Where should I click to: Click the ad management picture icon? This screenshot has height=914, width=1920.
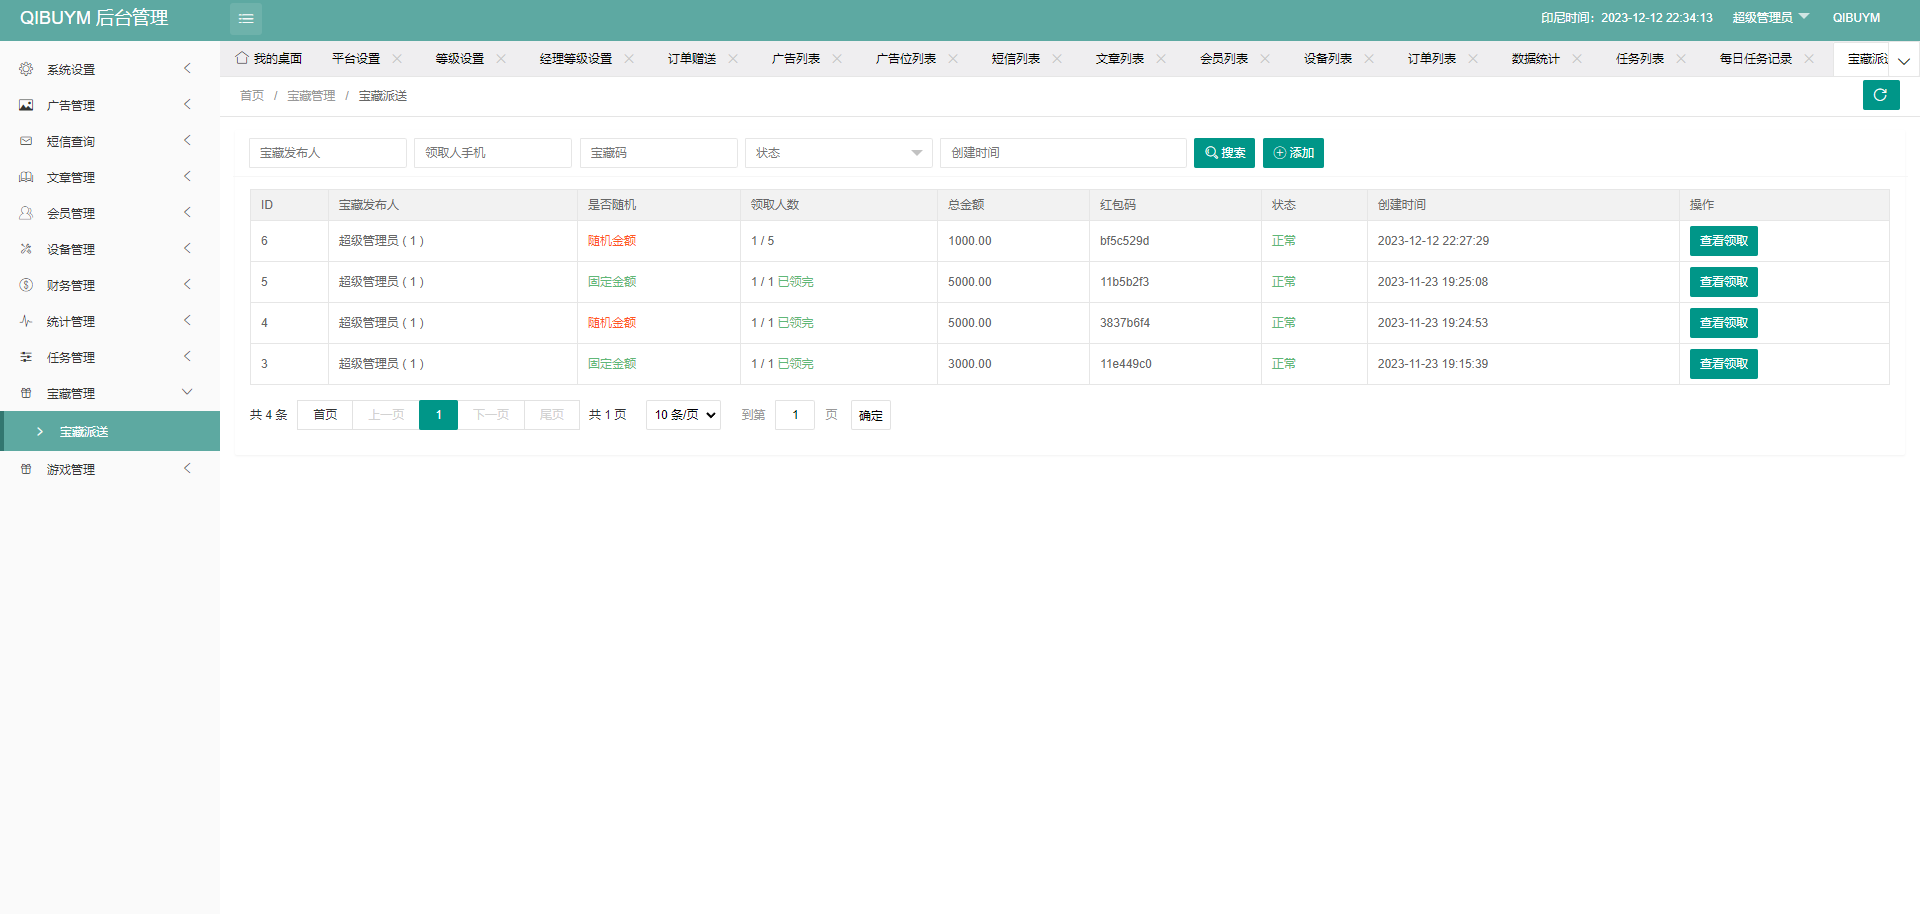coord(26,105)
